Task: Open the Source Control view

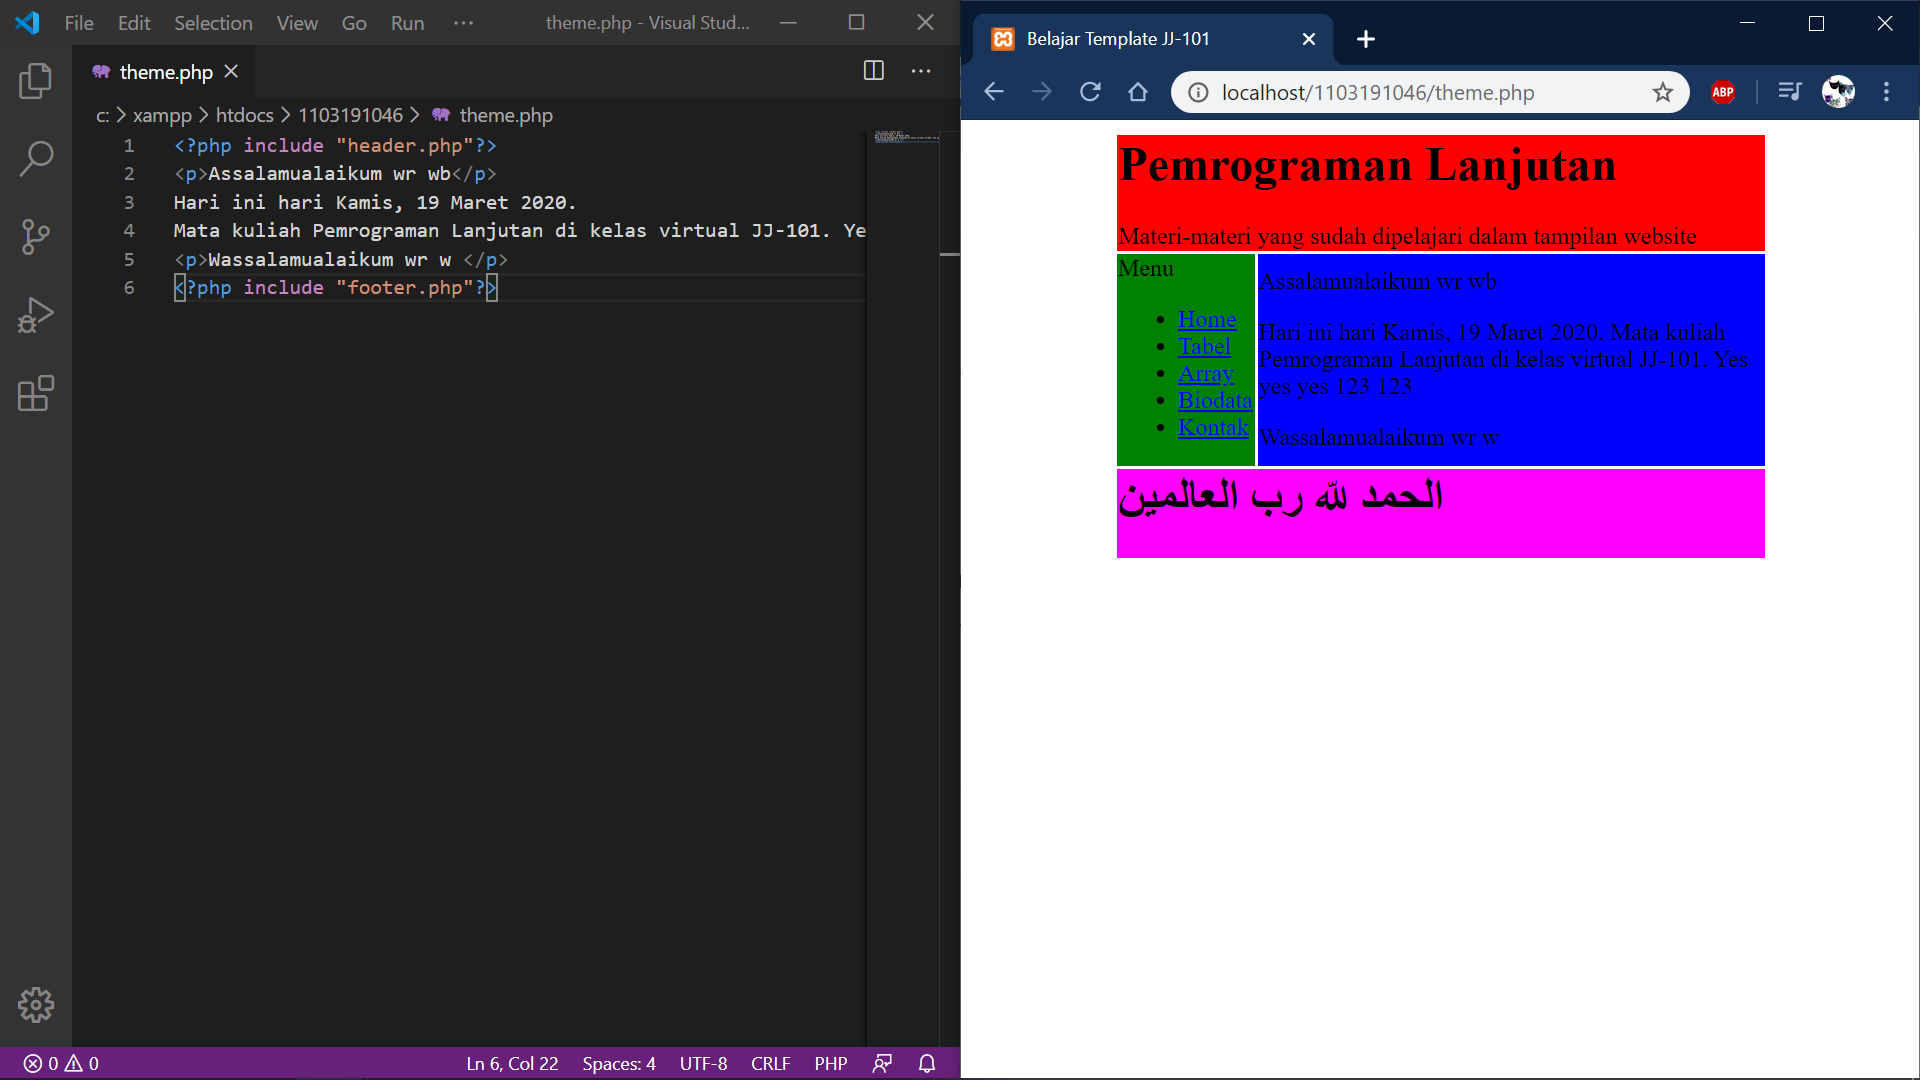Action: [36, 237]
